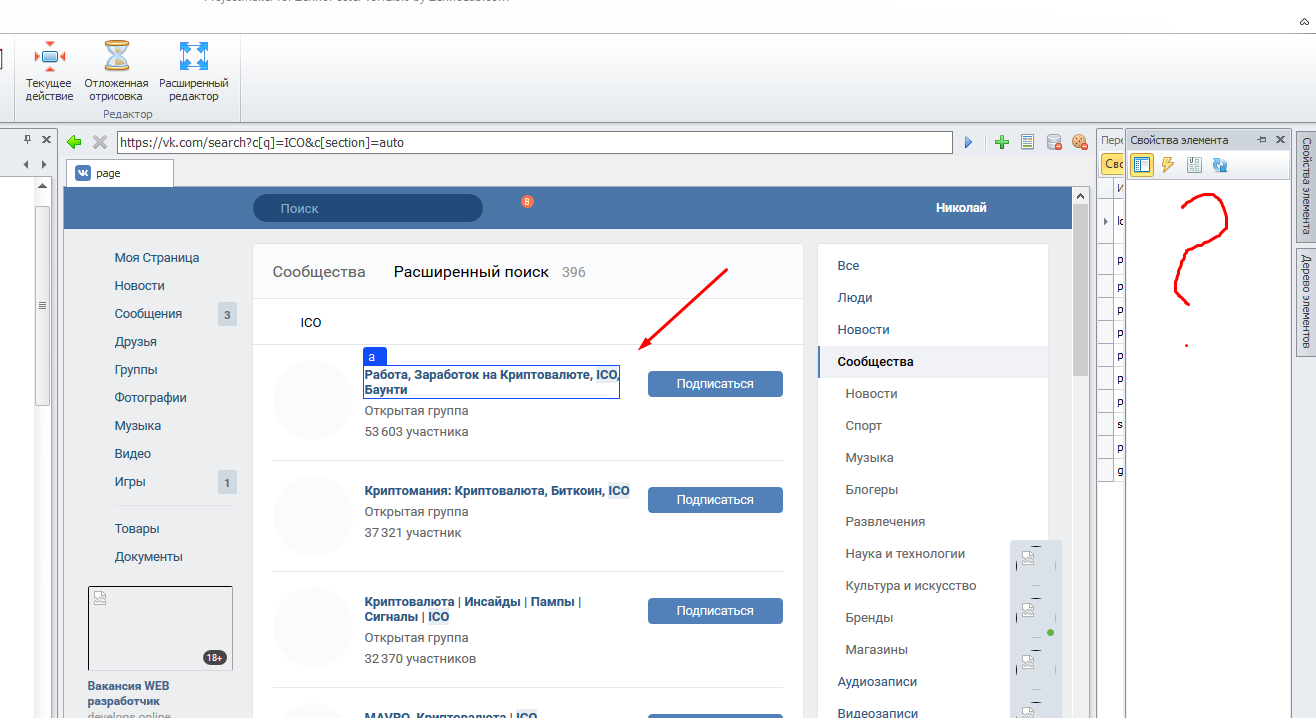Click the green back arrow
This screenshot has width=1316, height=718.
pos(74,142)
